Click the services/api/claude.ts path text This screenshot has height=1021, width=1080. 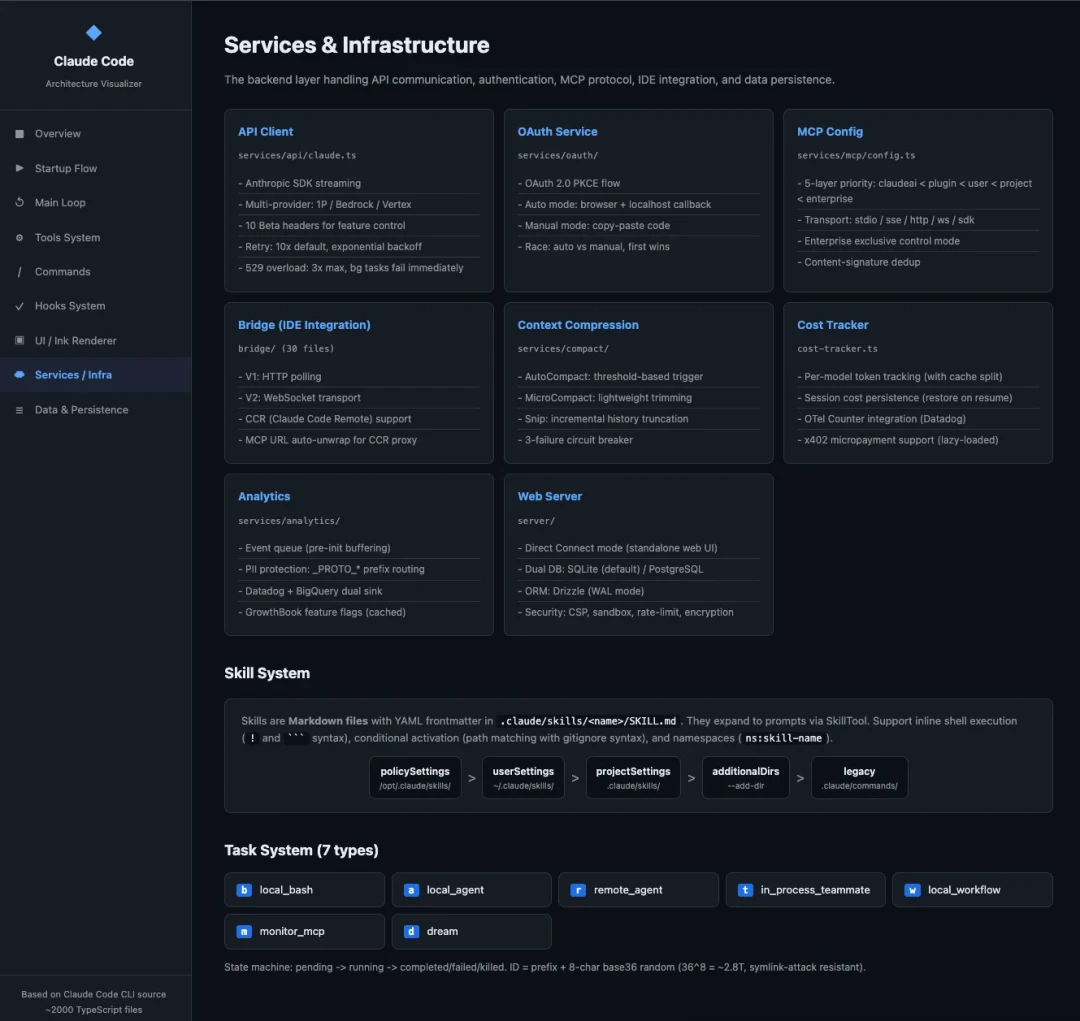(297, 156)
